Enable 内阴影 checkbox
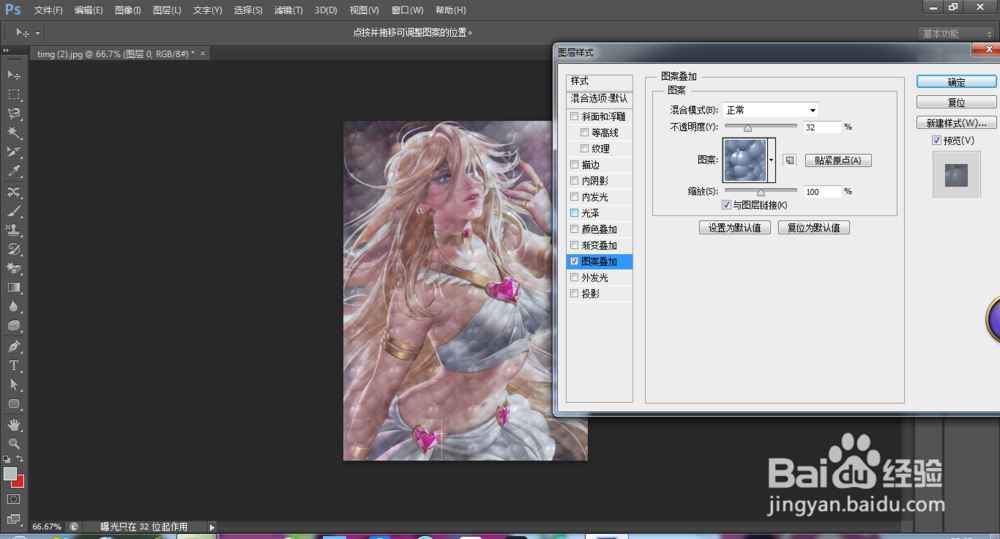 pyautogui.click(x=575, y=181)
